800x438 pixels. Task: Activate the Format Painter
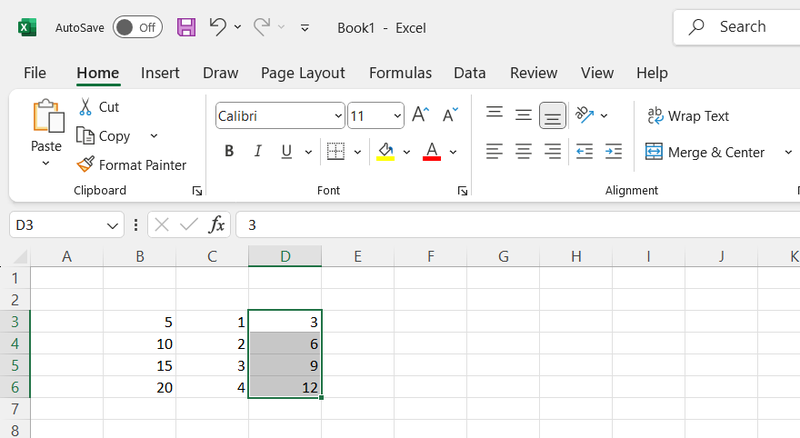point(132,165)
